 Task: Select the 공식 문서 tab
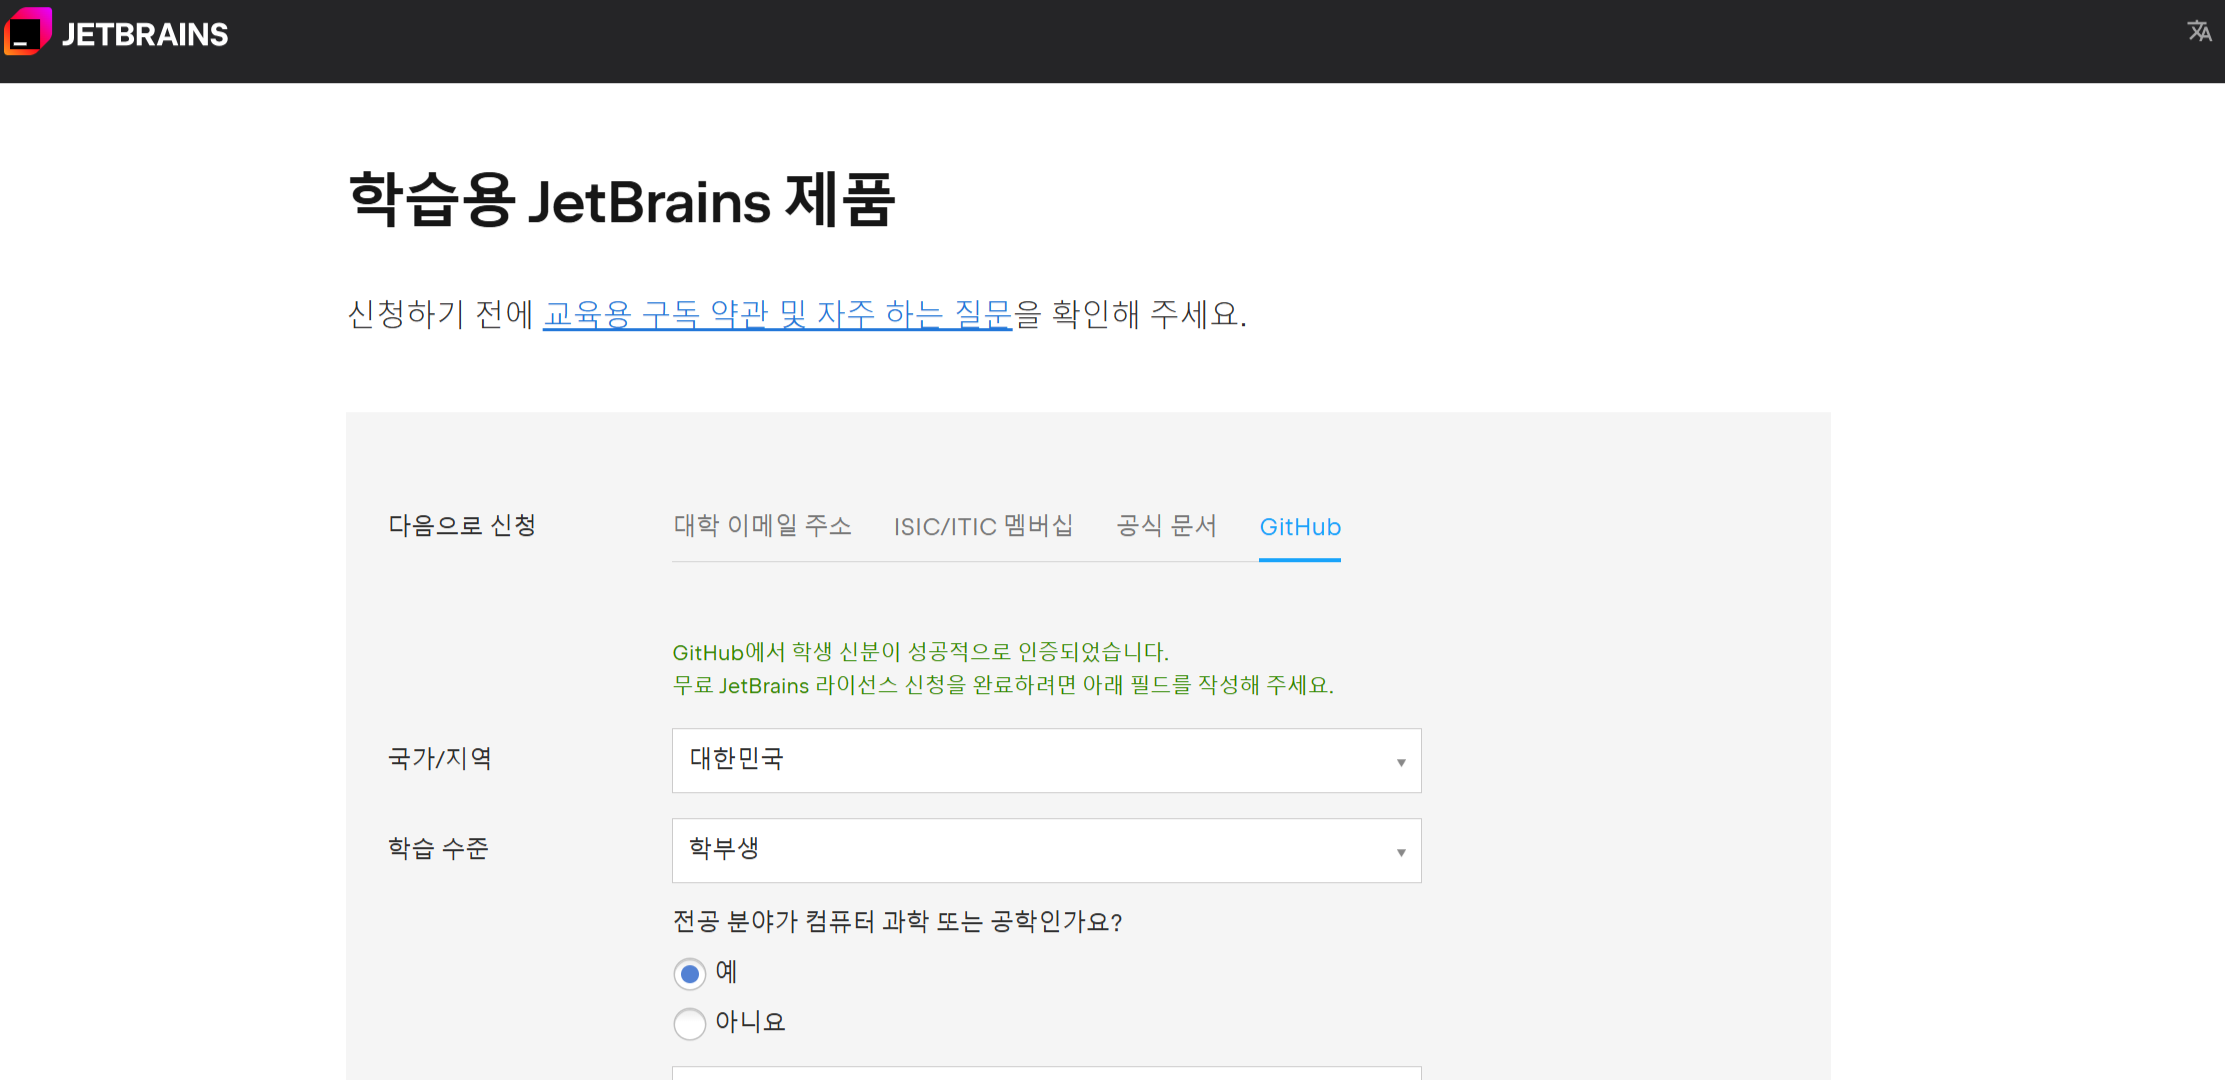(x=1166, y=526)
